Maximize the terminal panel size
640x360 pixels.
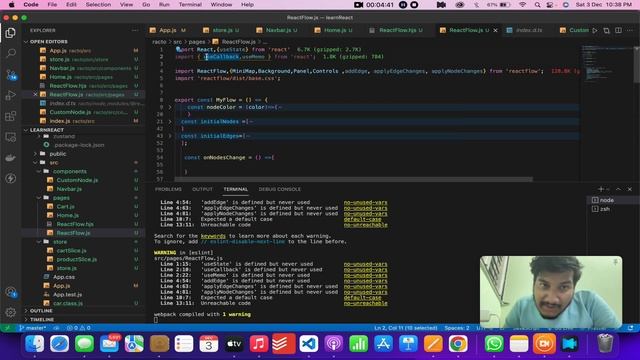[618, 189]
